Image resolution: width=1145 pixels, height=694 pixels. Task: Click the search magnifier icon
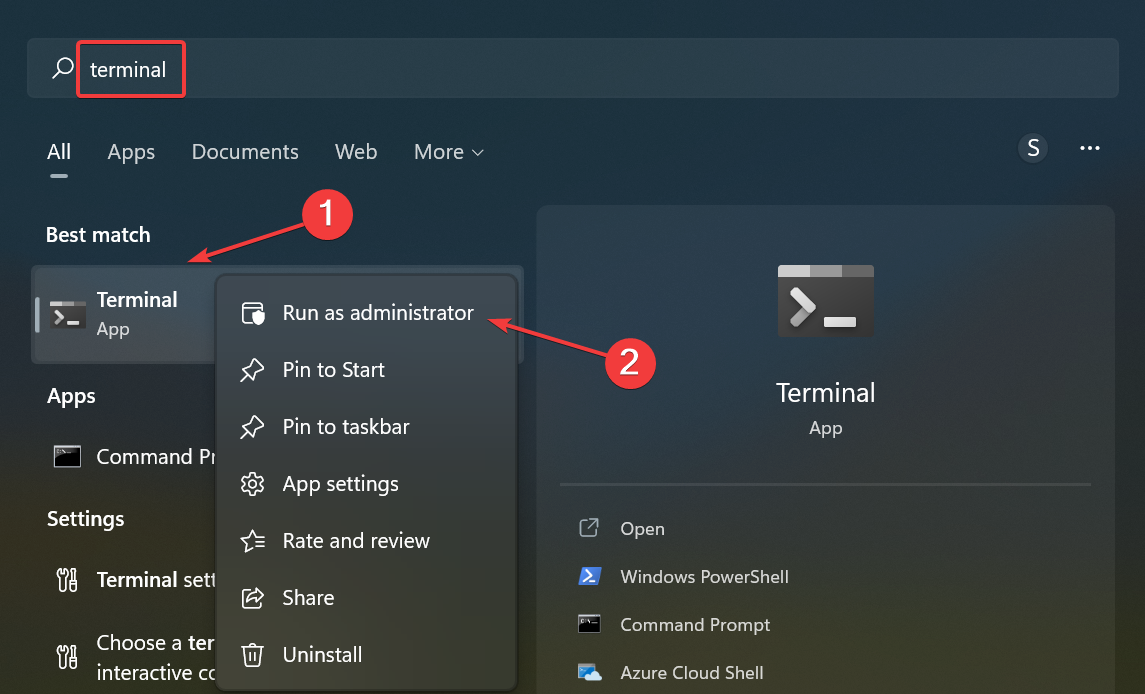tap(63, 69)
